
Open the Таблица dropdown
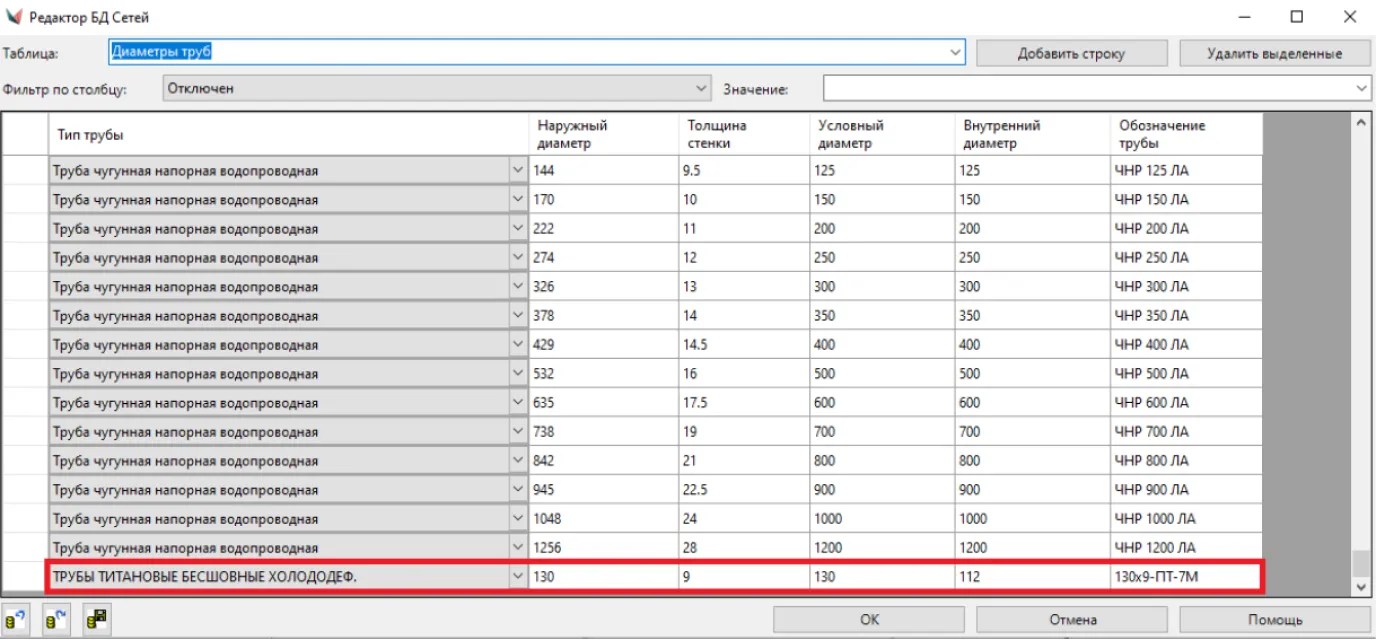(955, 52)
